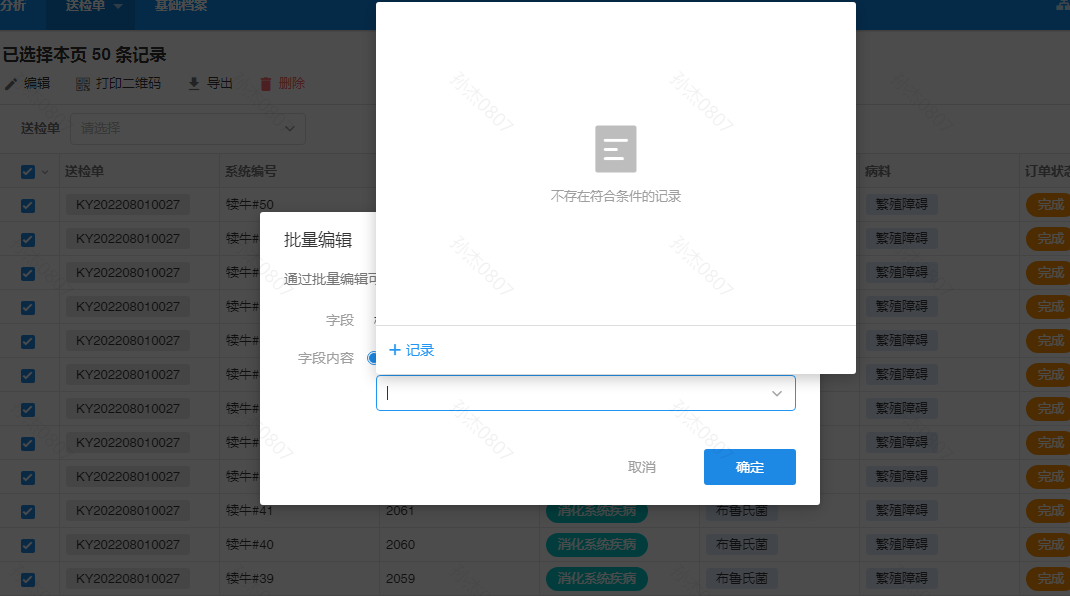
Task: Click the plus icon next to 记录
Action: 394,350
